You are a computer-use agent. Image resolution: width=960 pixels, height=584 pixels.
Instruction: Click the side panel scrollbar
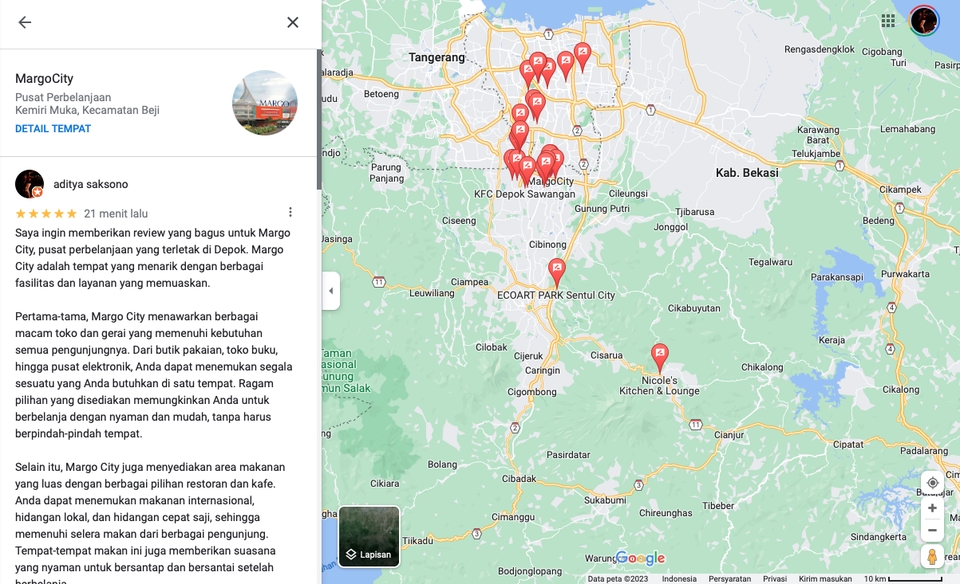(319, 119)
